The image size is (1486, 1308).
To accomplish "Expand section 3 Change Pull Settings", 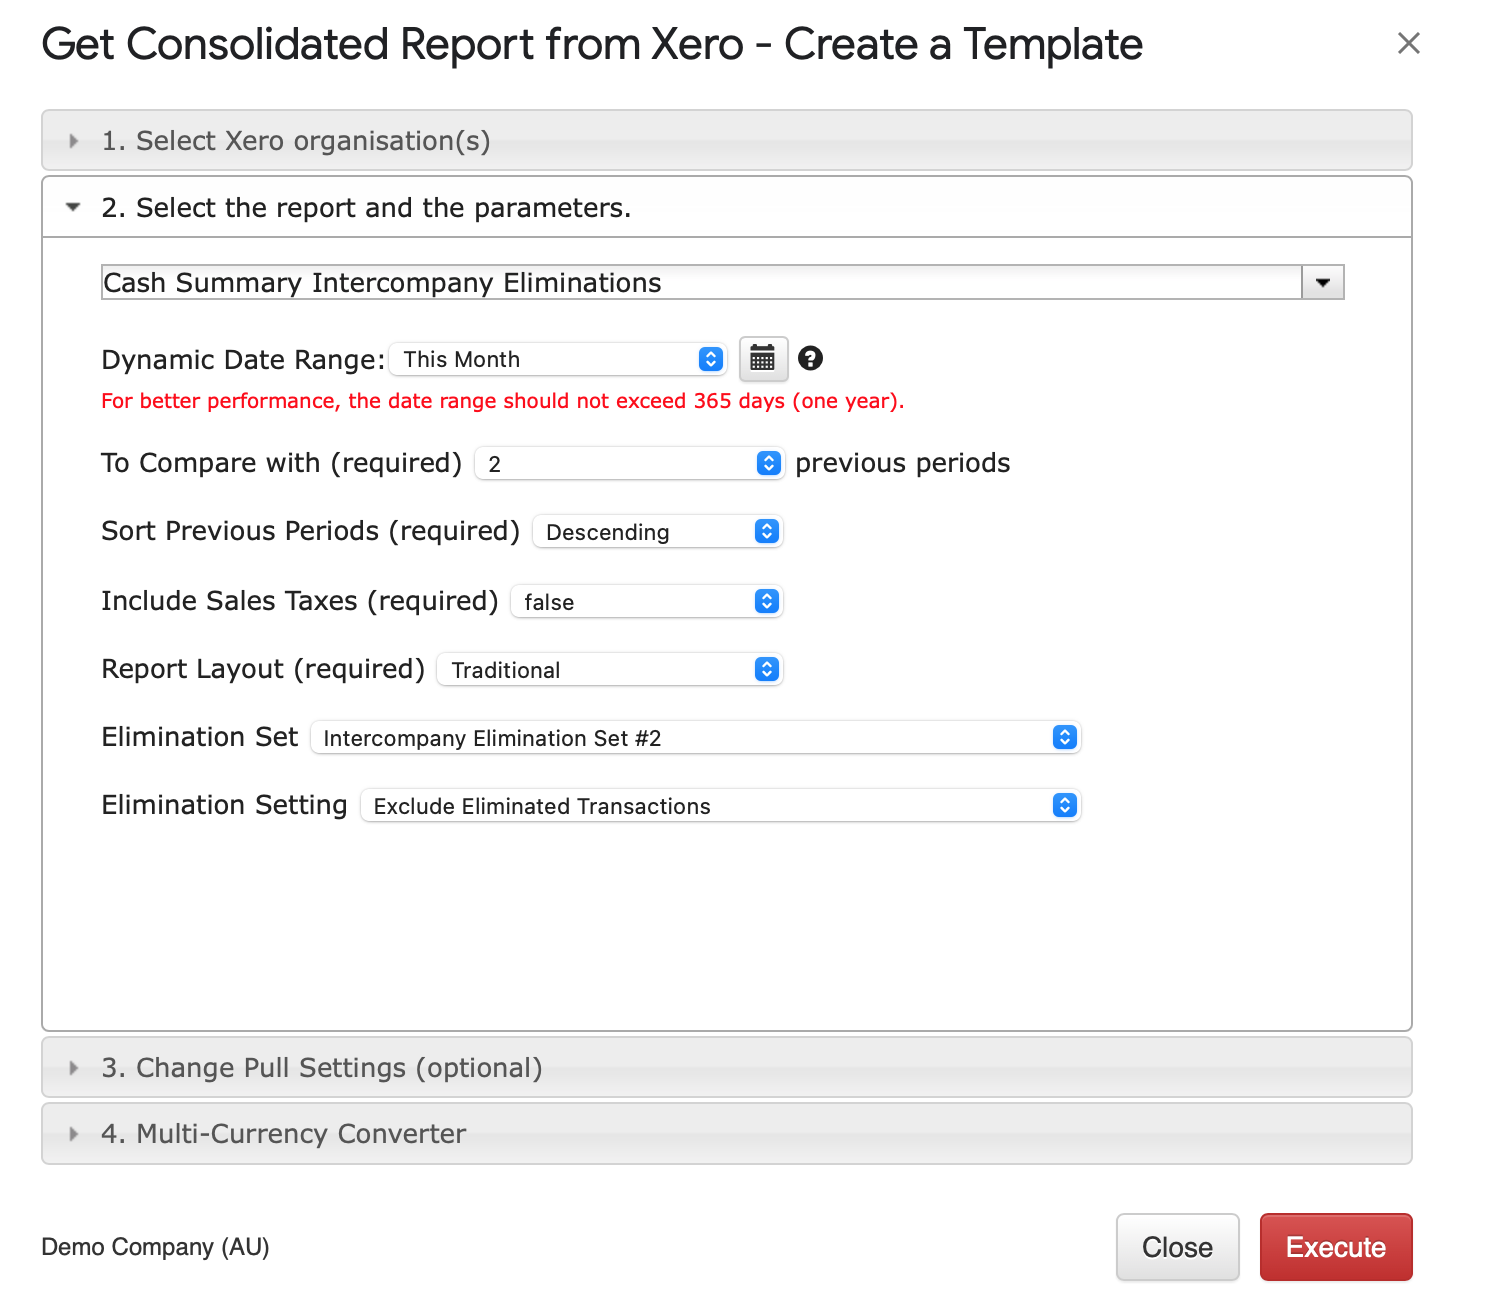I will (x=727, y=1067).
